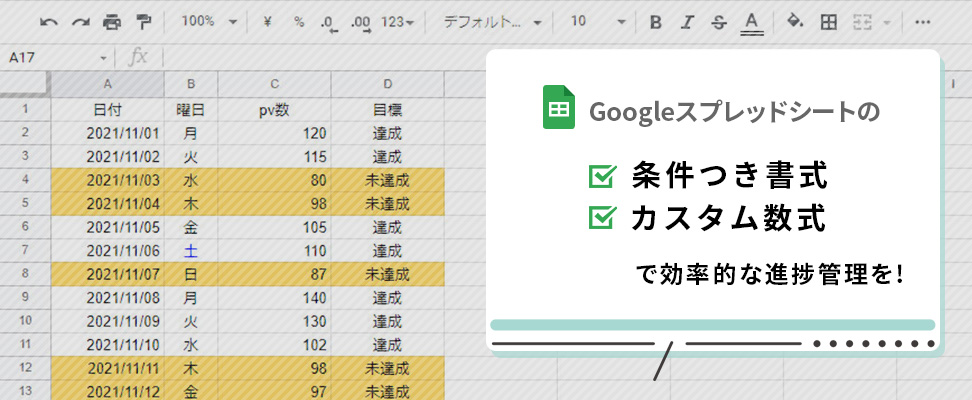Open the 100% zoom dropdown
This screenshot has width=972, height=400.
click(210, 22)
